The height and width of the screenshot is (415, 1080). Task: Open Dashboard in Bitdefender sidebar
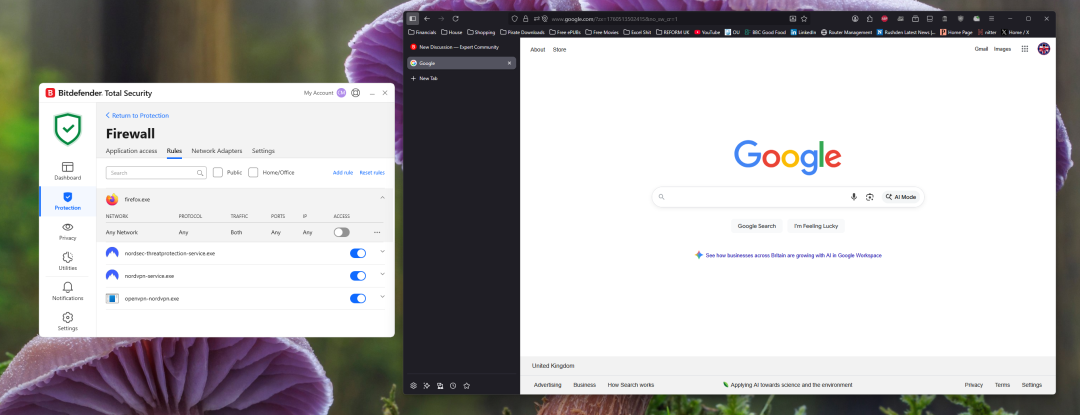(68, 171)
